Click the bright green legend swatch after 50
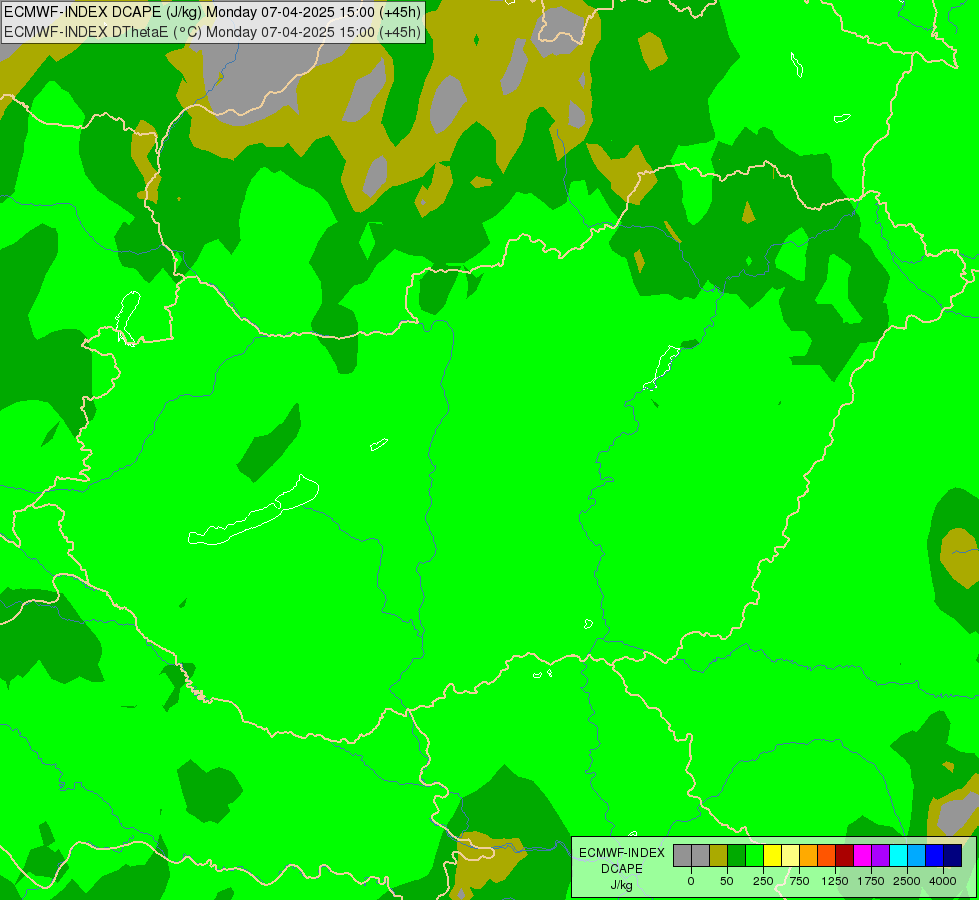 (754, 856)
